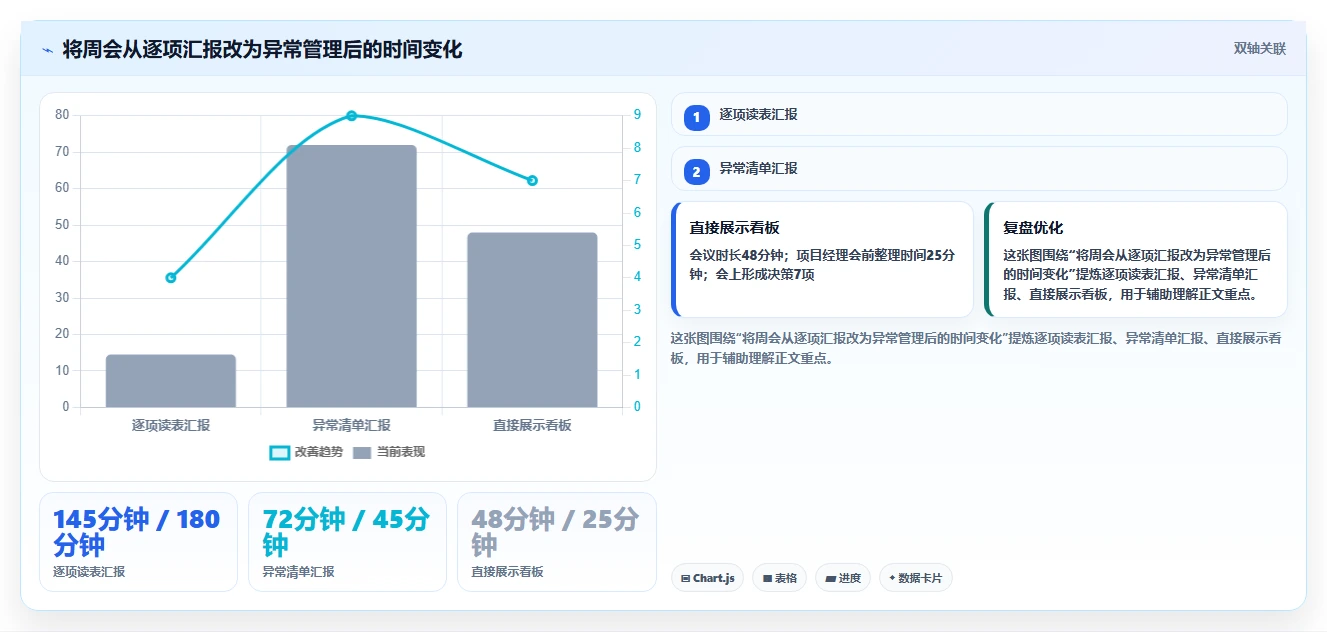Click the 145分钟 / 180分钟 stat card
The image size is (1327, 632).
138,542
